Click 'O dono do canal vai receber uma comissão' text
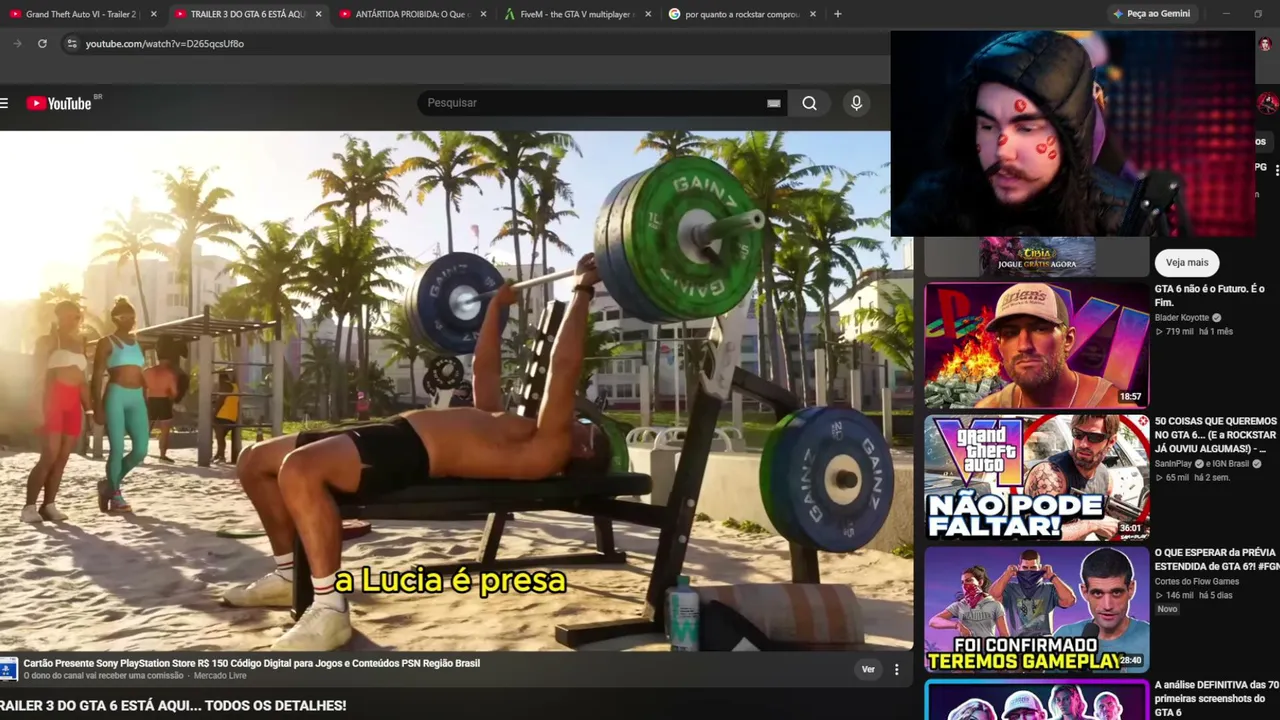 coord(104,676)
